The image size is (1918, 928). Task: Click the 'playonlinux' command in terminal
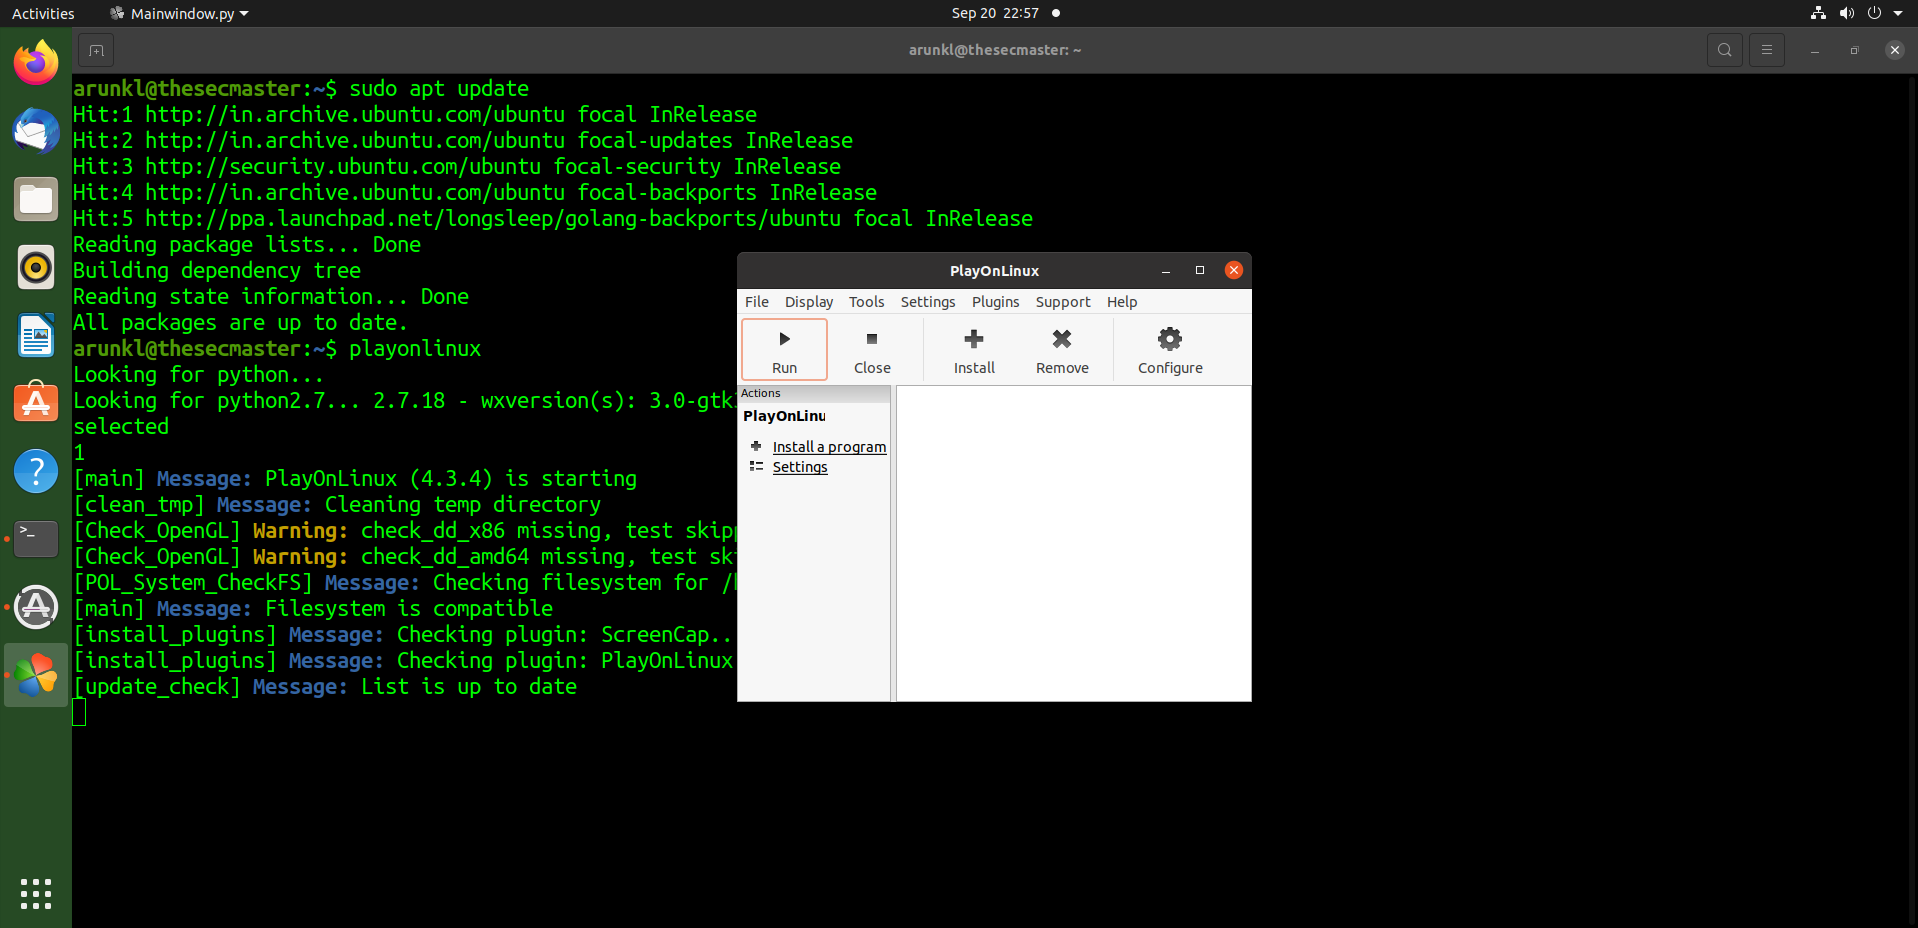coord(415,348)
